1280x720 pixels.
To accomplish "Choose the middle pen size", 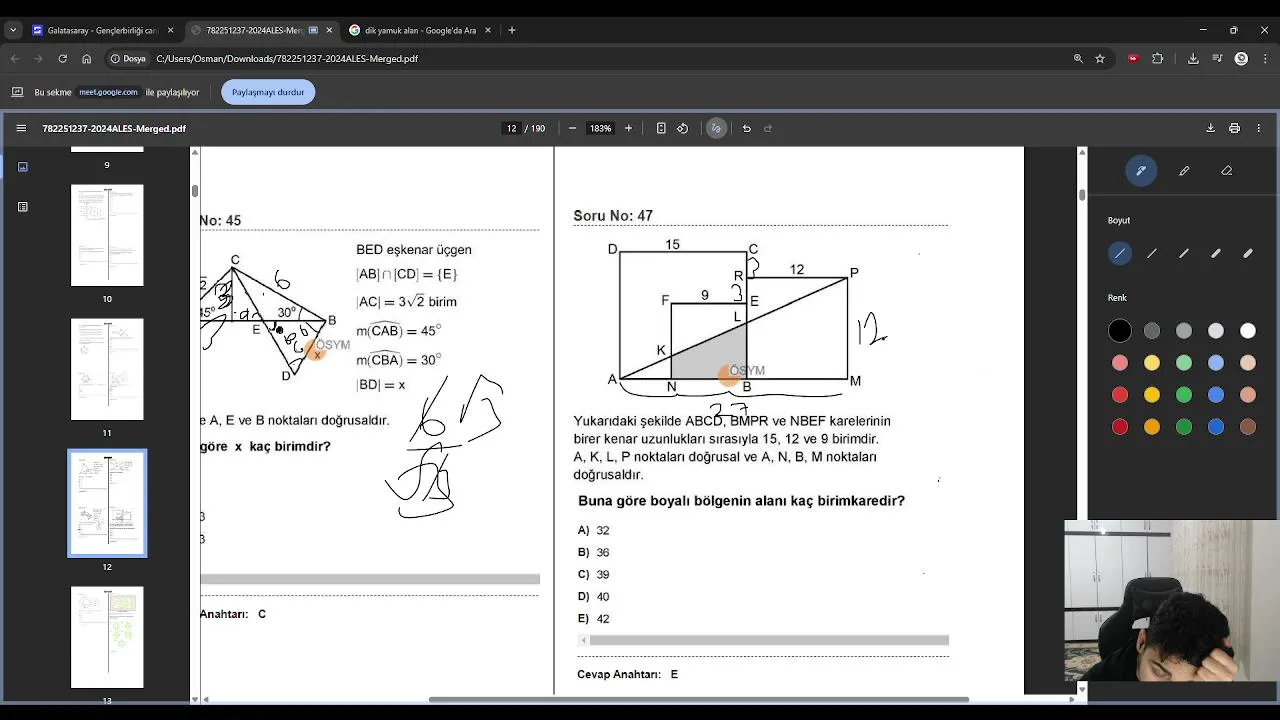I will coord(1184,254).
